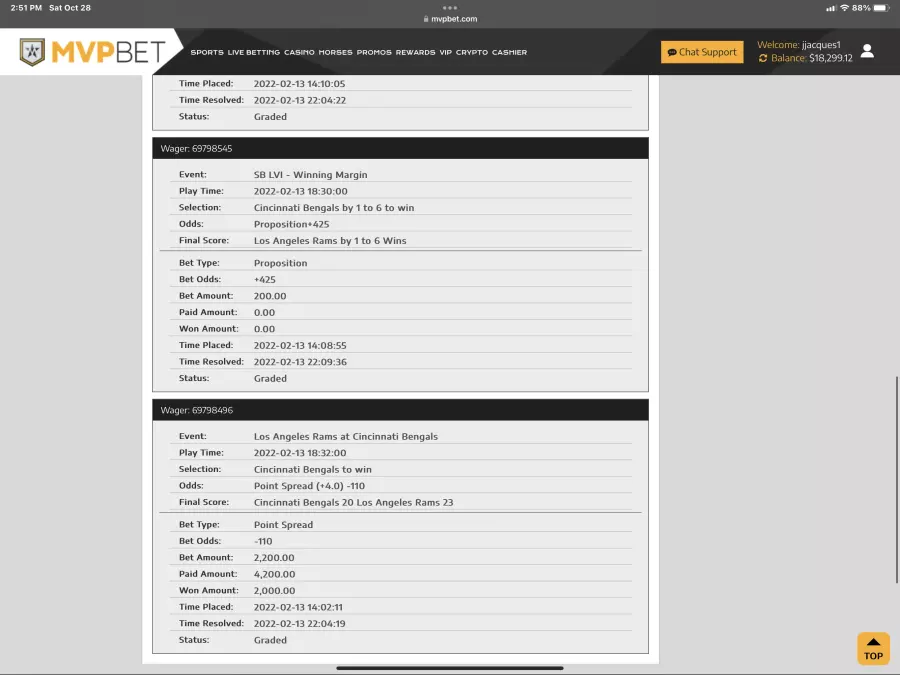Tap the cellular signal bars icon
900x675 pixels.
click(831, 8)
